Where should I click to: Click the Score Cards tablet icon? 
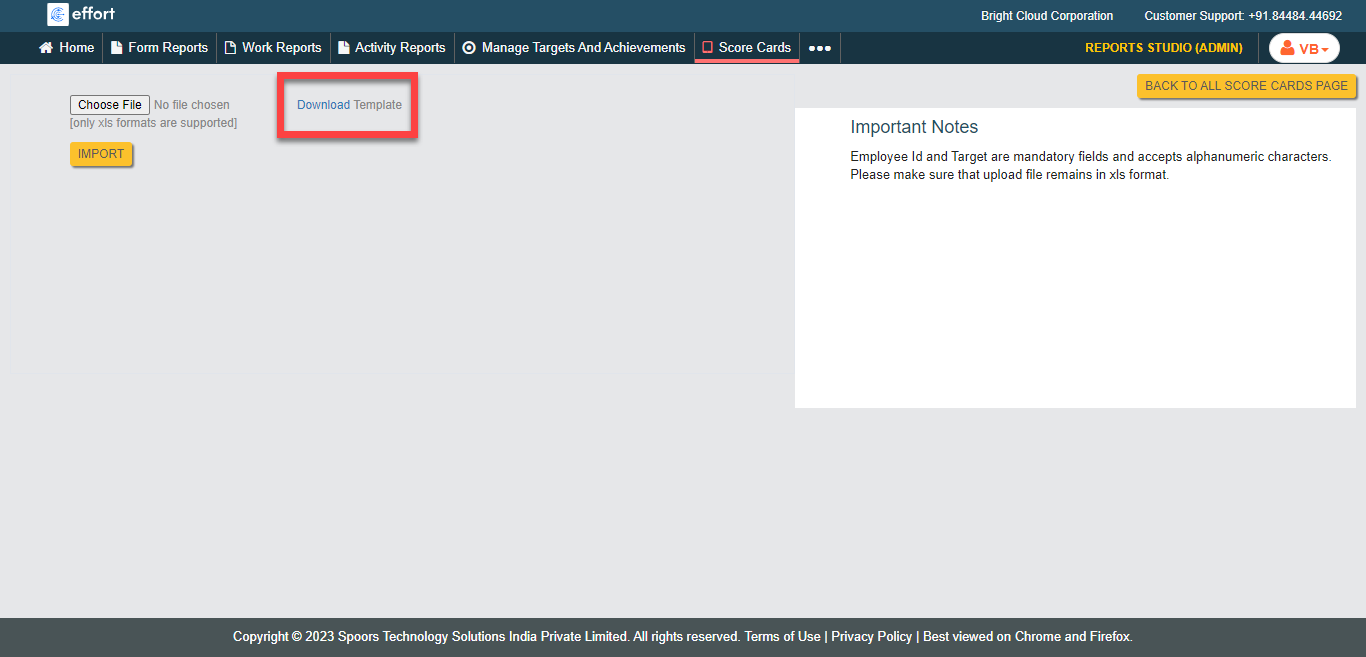(707, 48)
